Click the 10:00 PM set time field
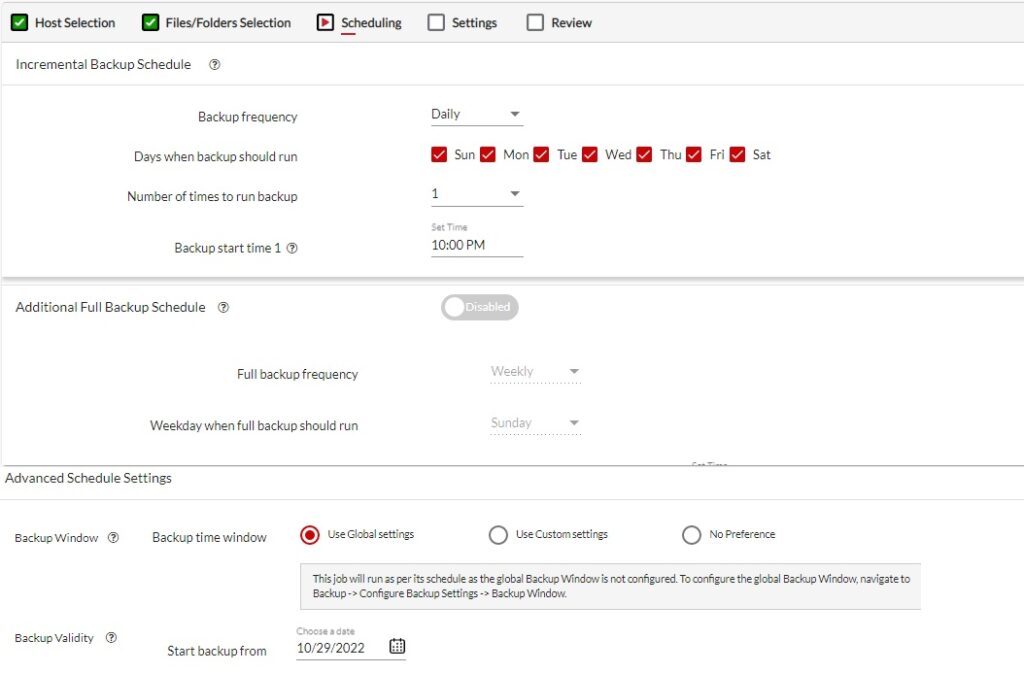Screen dimensions: 1024x673 coord(477,245)
